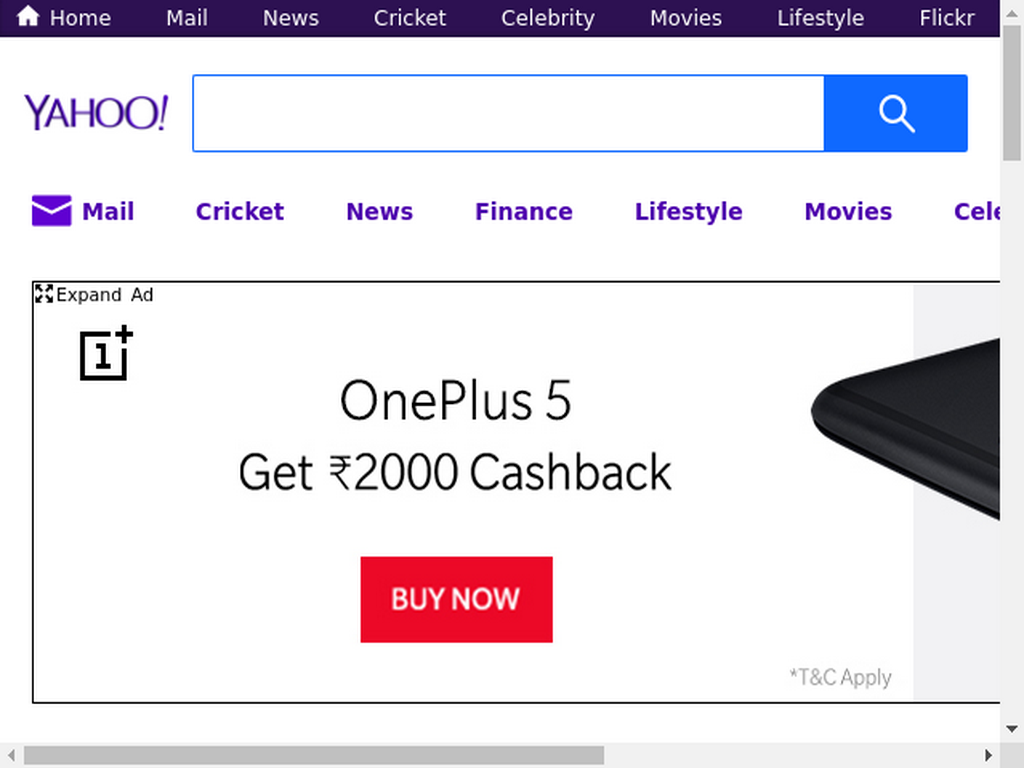Open Cricket in the top navigation bar
This screenshot has width=1024, height=768.
click(409, 18)
